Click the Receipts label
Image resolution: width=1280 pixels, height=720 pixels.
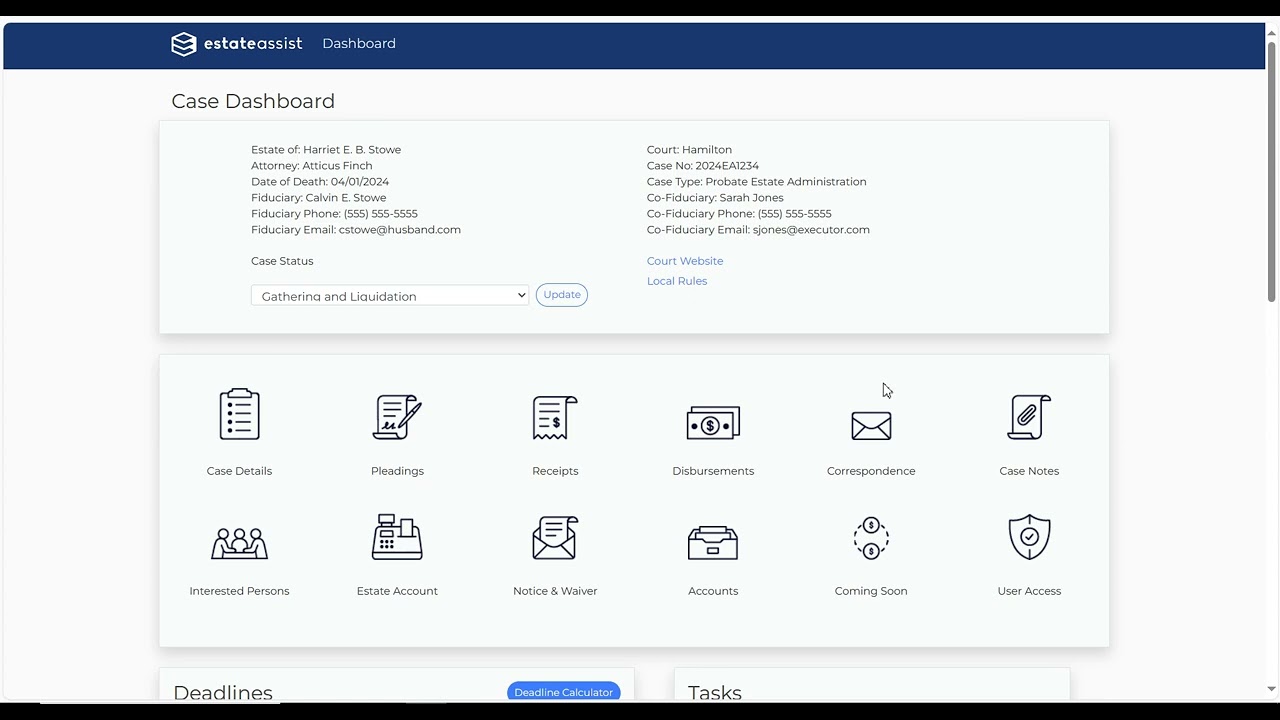(x=555, y=471)
